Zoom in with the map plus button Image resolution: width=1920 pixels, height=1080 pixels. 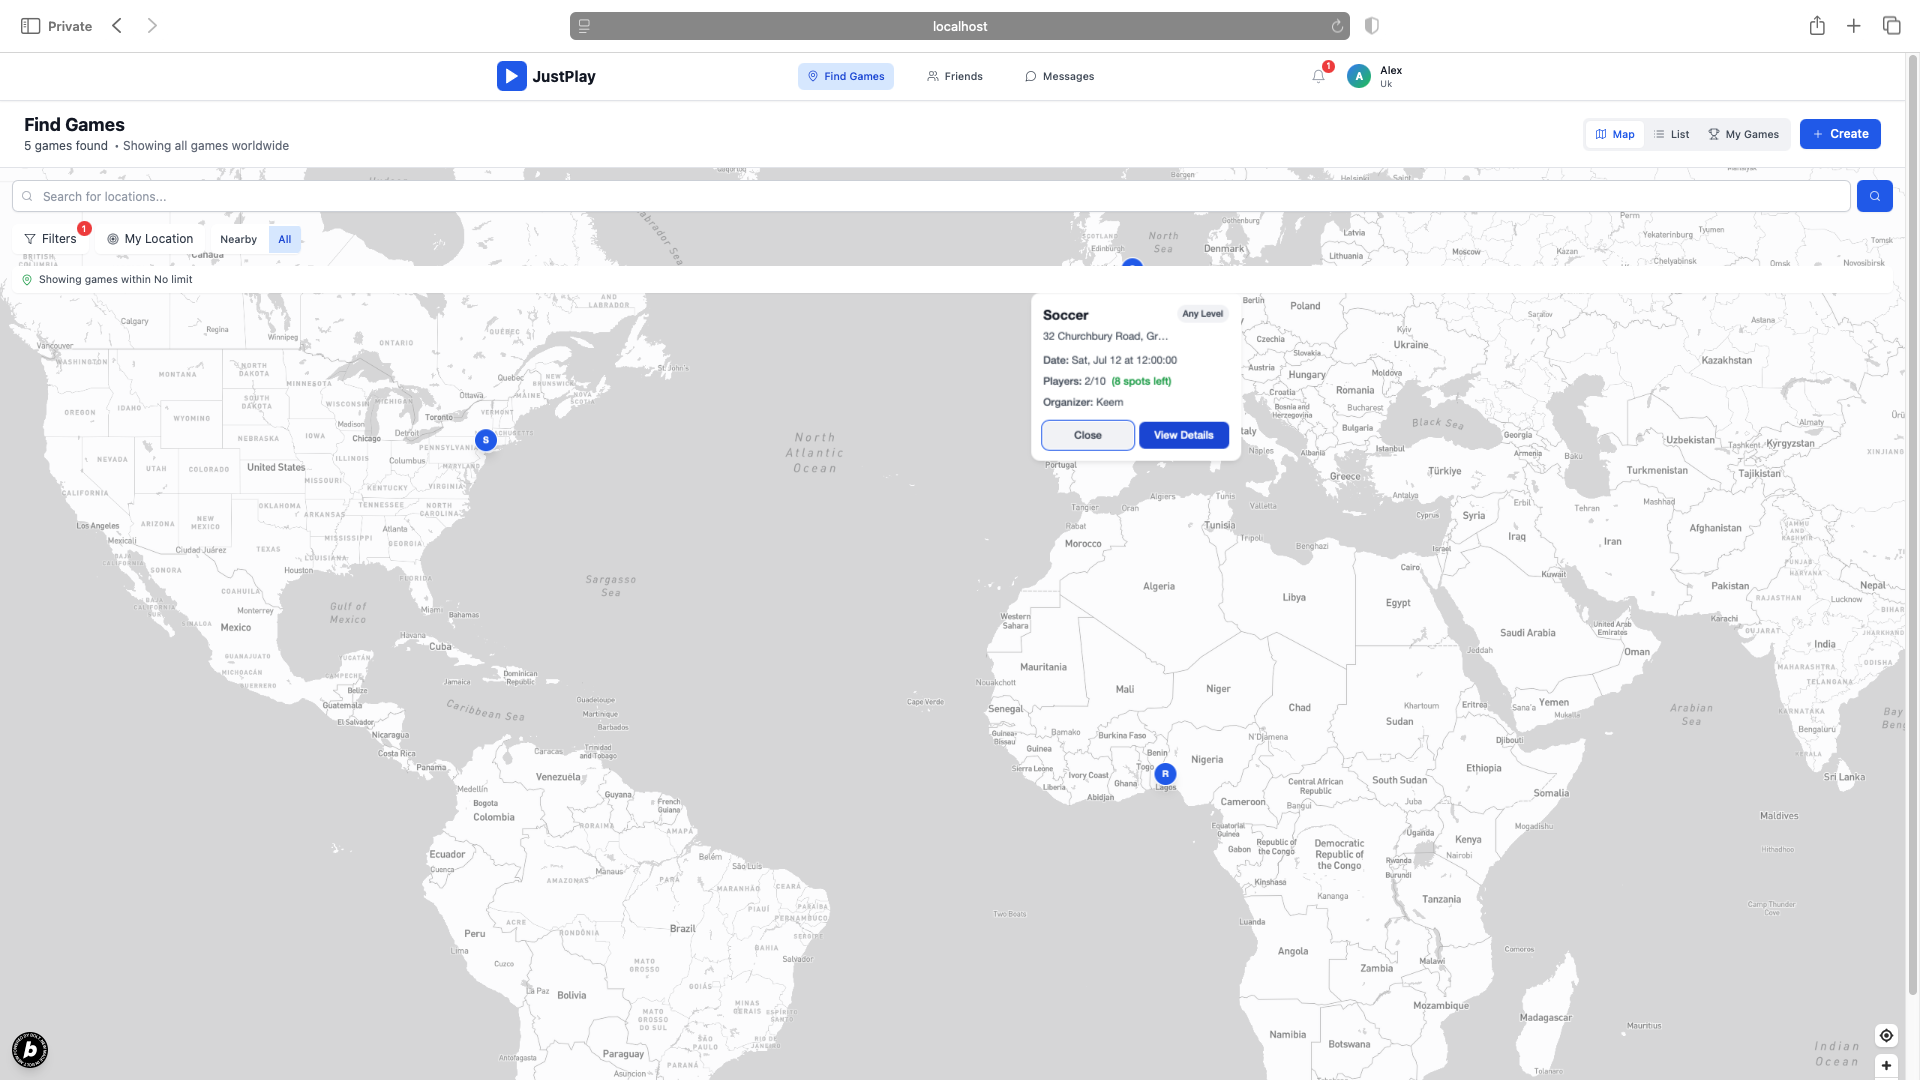pyautogui.click(x=1886, y=1066)
